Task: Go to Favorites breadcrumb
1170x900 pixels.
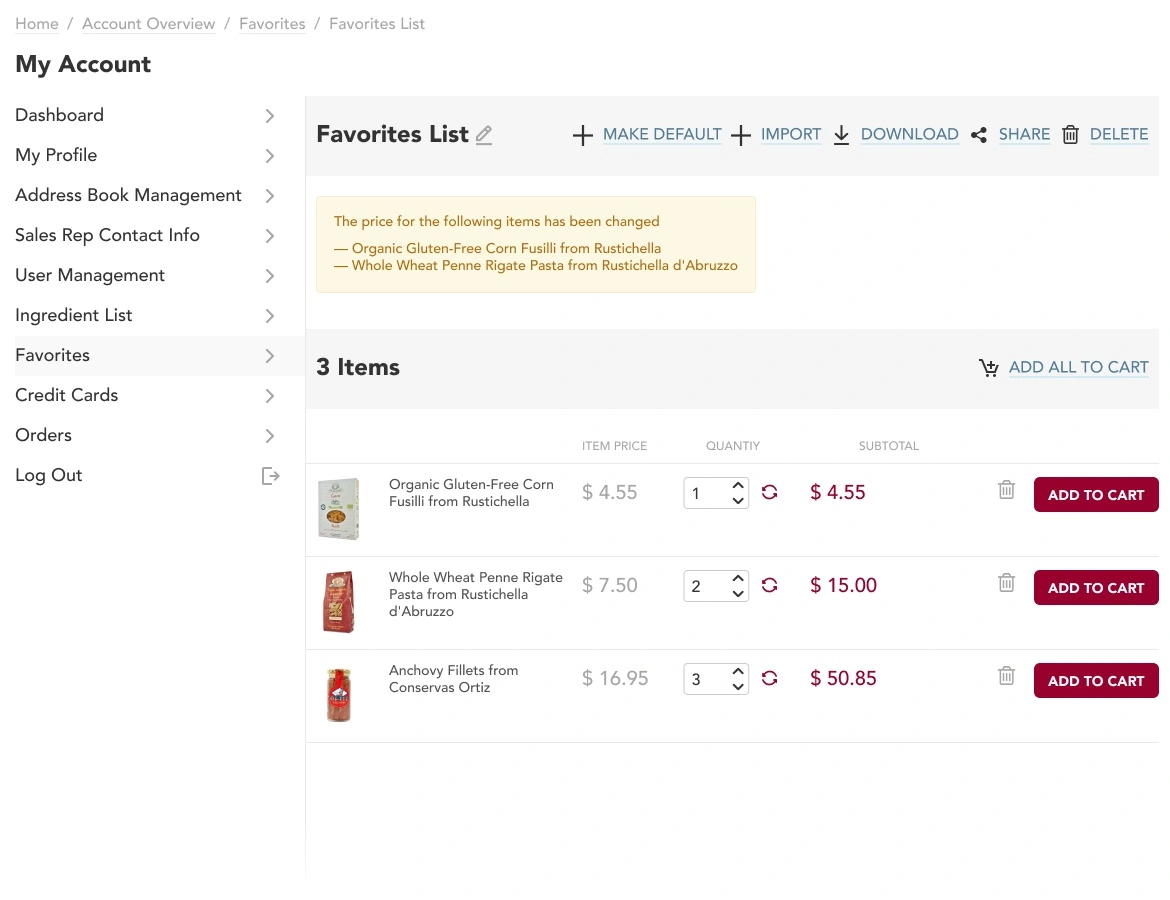Action: tap(272, 24)
